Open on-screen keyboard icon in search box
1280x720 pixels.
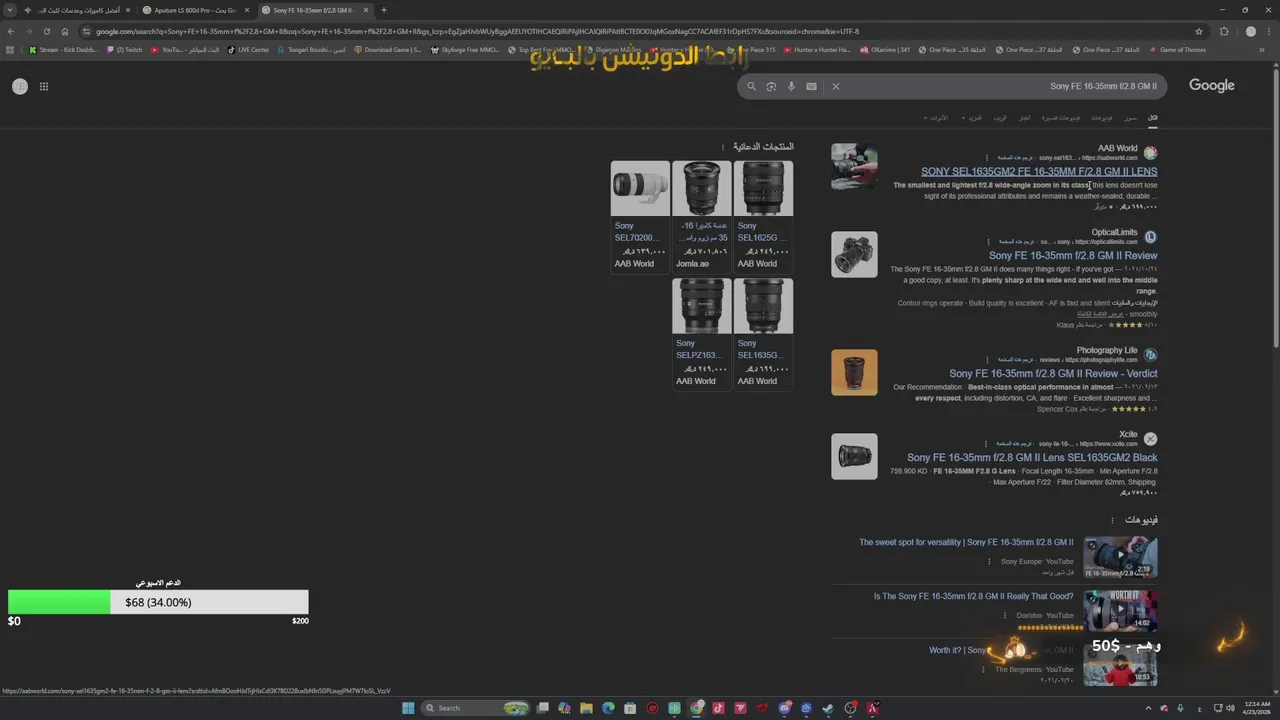pyautogui.click(x=811, y=86)
